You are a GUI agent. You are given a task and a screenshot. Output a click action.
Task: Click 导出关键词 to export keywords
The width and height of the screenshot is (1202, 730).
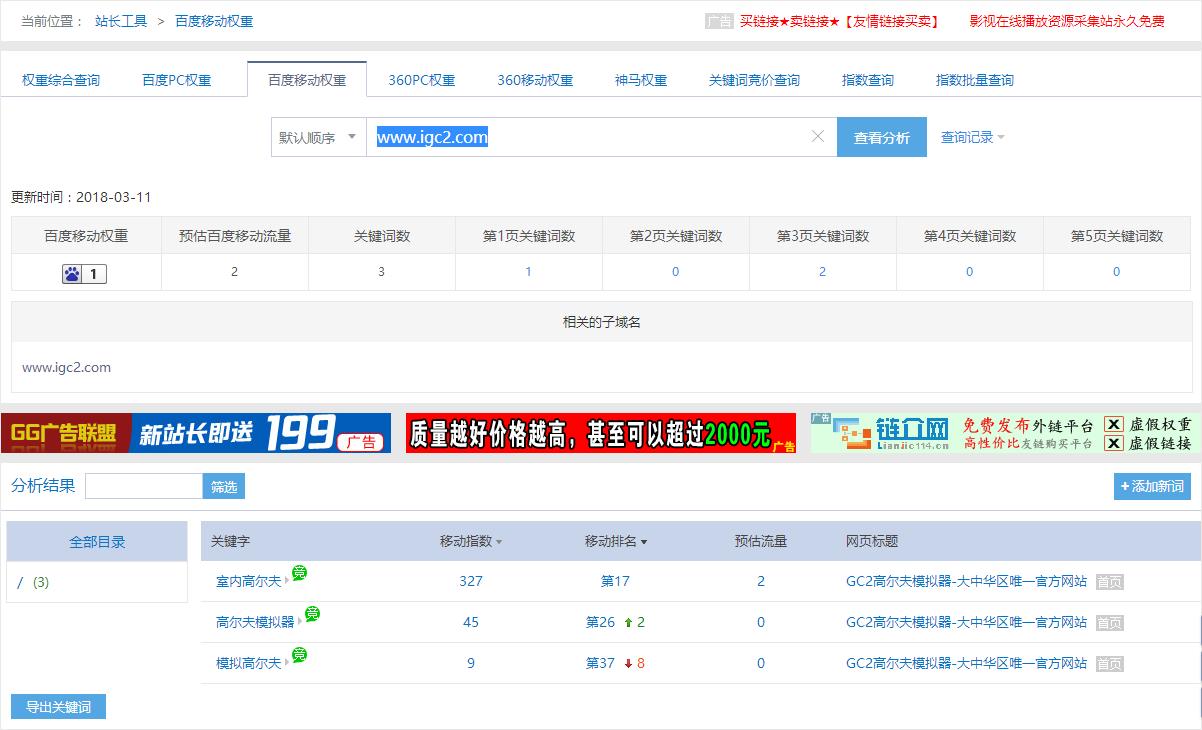click(x=57, y=706)
